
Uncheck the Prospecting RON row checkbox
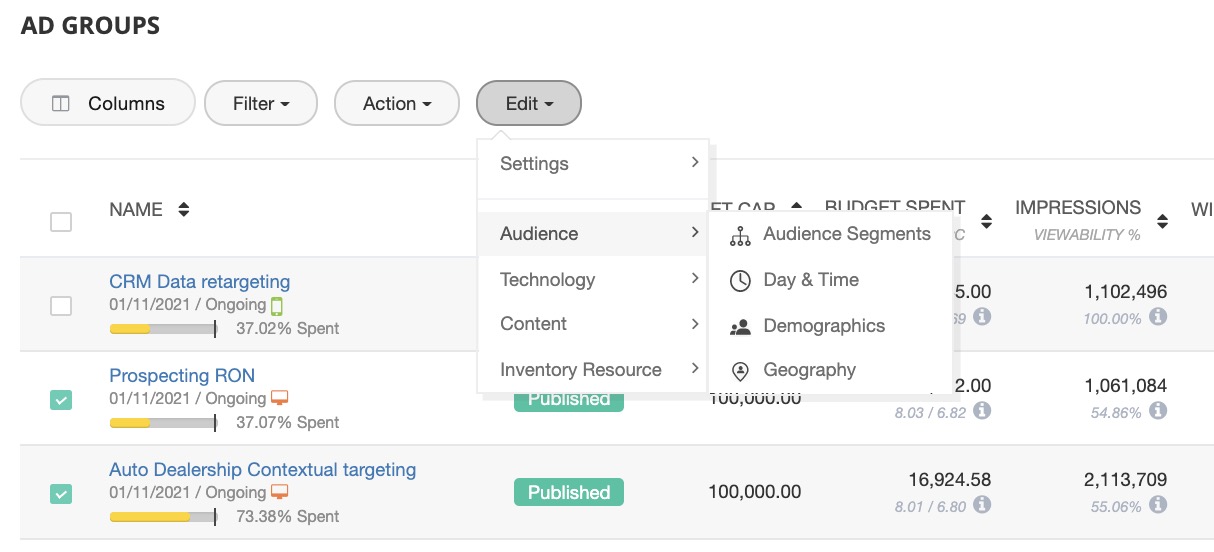click(x=61, y=400)
